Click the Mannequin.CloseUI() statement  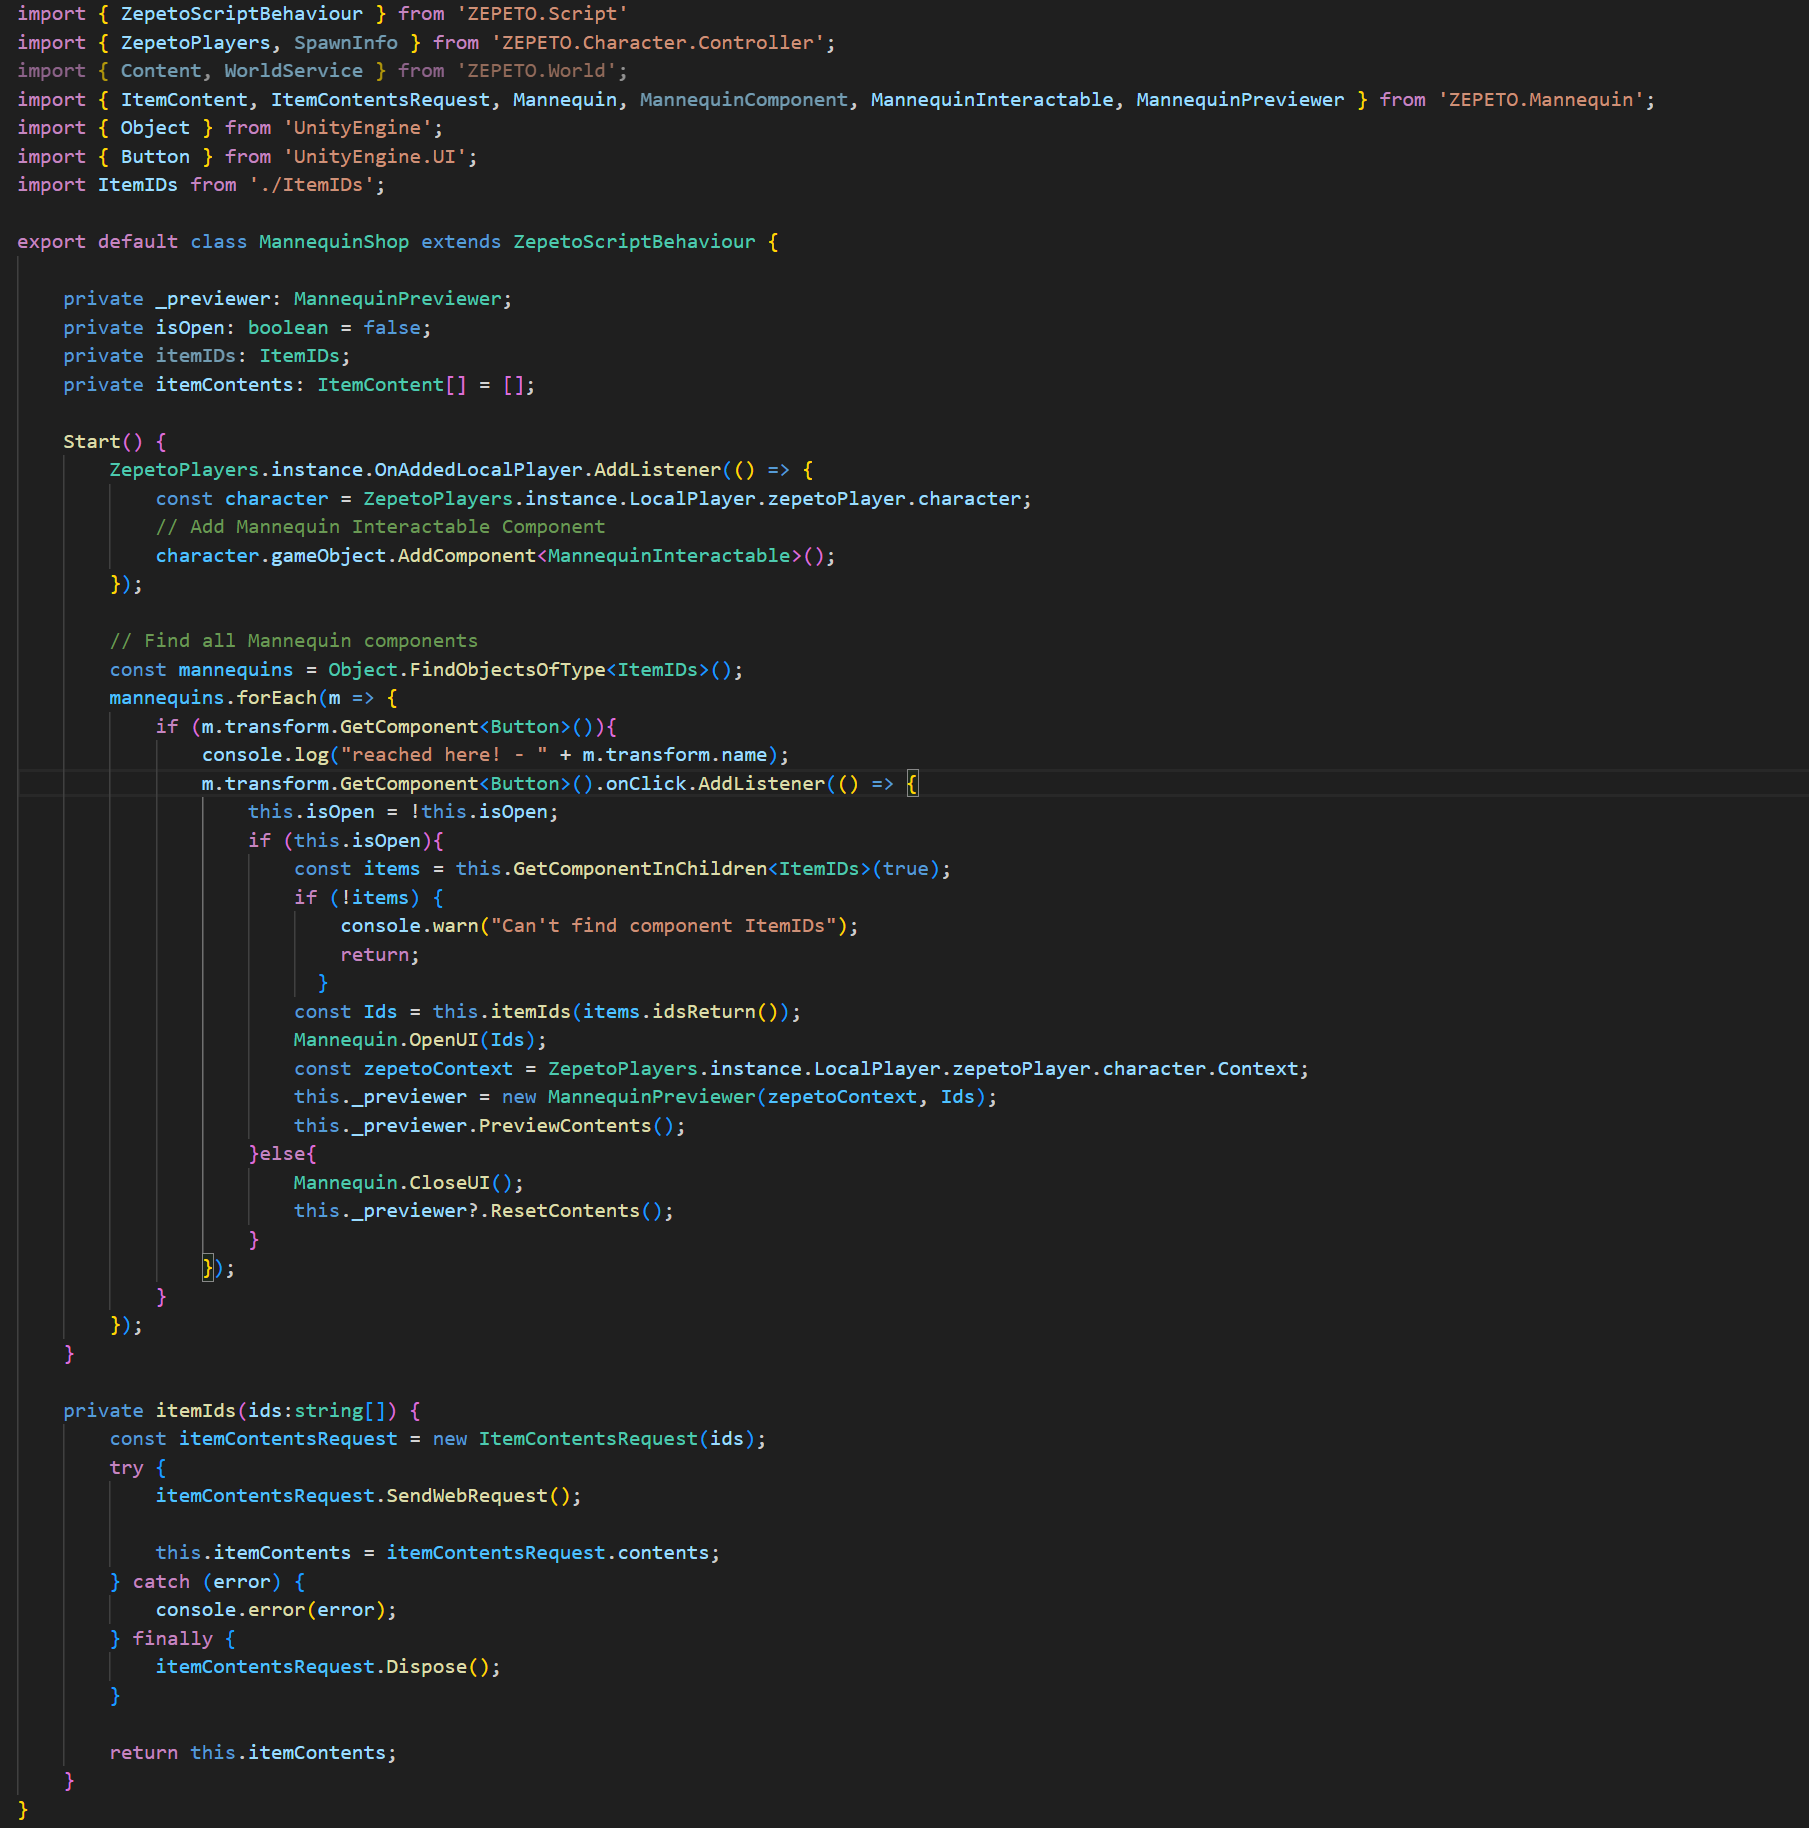coord(407,1182)
